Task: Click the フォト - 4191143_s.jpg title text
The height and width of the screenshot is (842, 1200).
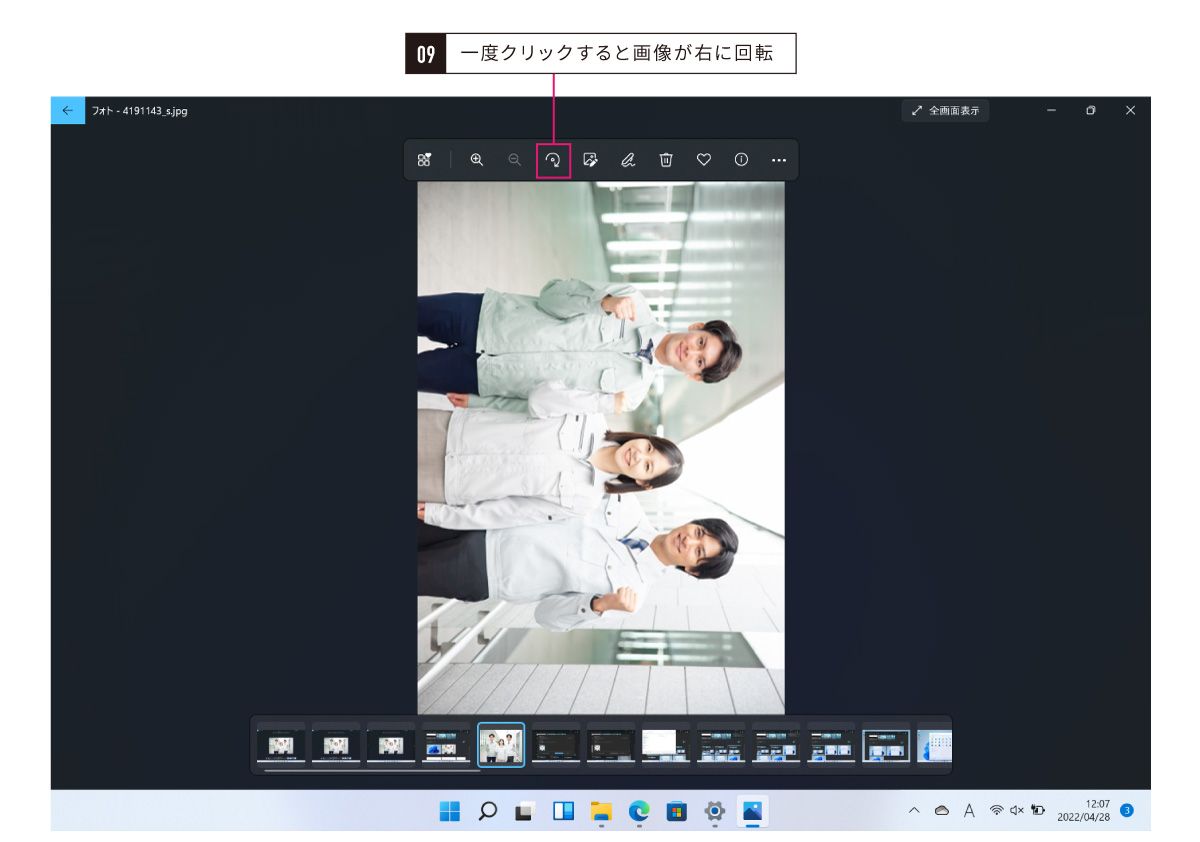Action: pyautogui.click(x=139, y=111)
